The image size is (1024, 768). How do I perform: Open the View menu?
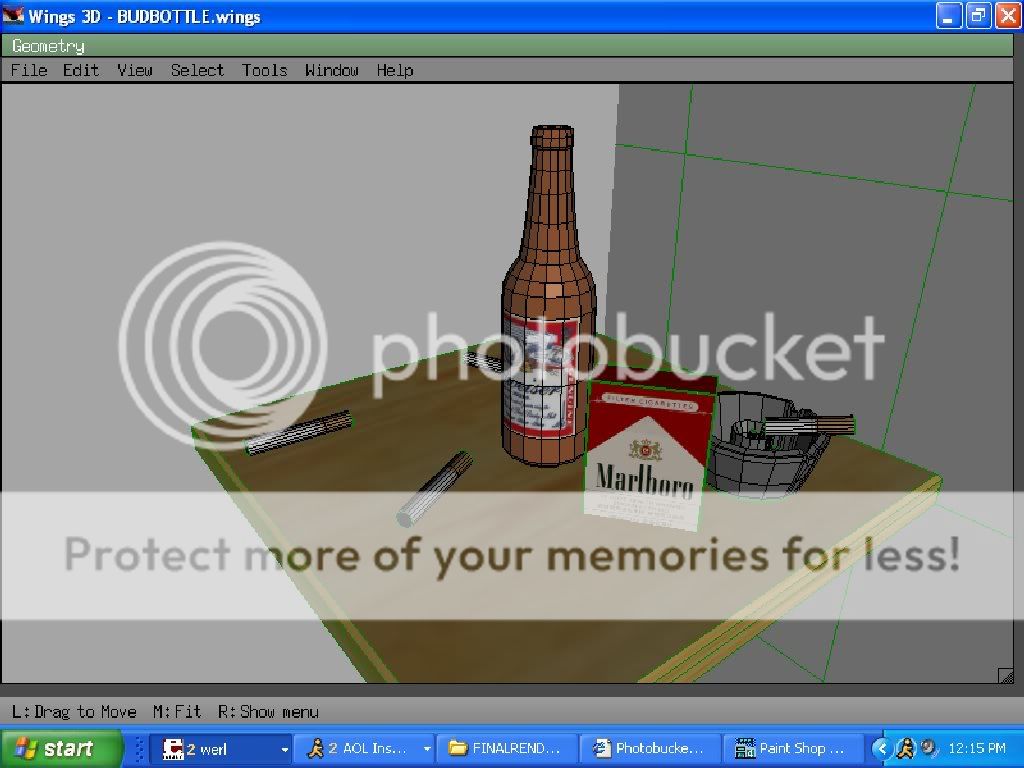coord(135,70)
